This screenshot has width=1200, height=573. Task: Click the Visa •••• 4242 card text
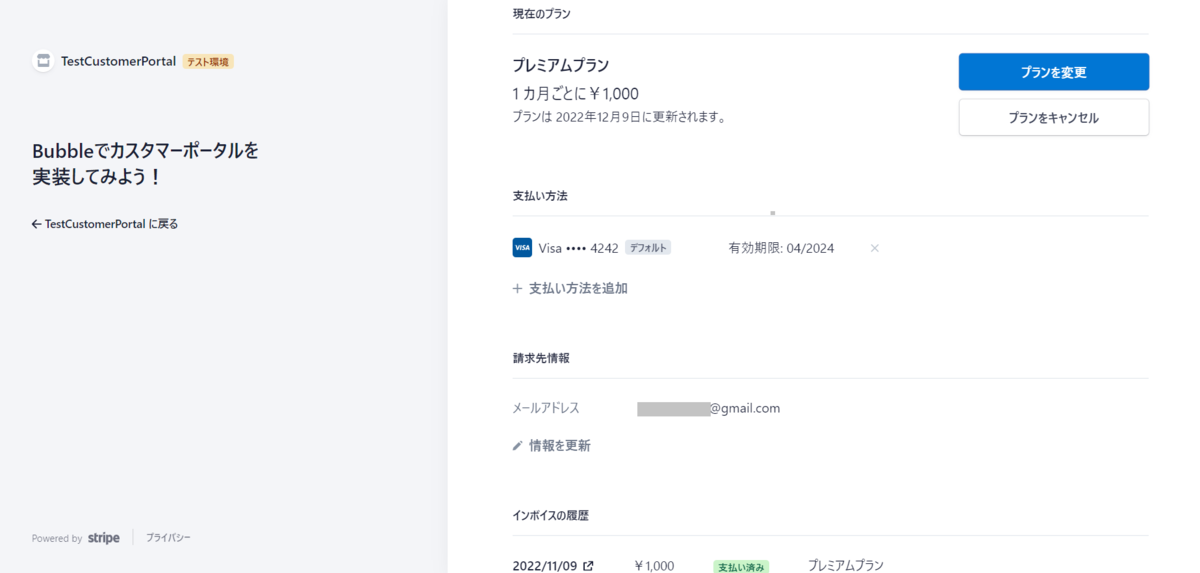point(578,248)
